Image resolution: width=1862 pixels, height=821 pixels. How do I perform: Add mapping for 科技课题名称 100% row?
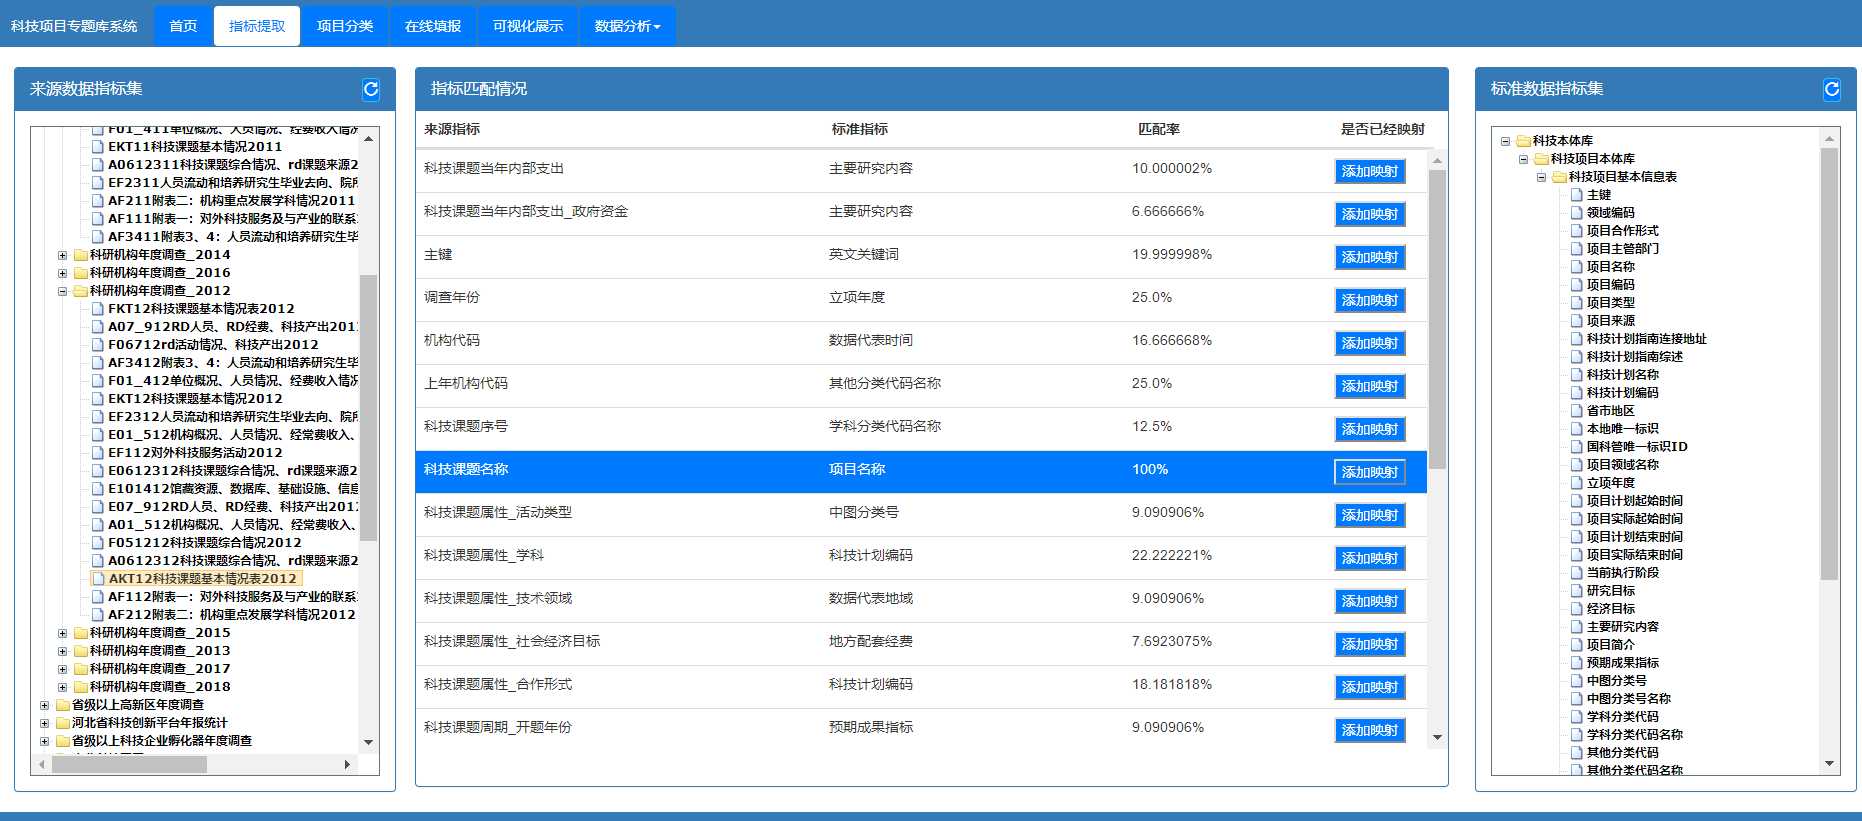1370,473
